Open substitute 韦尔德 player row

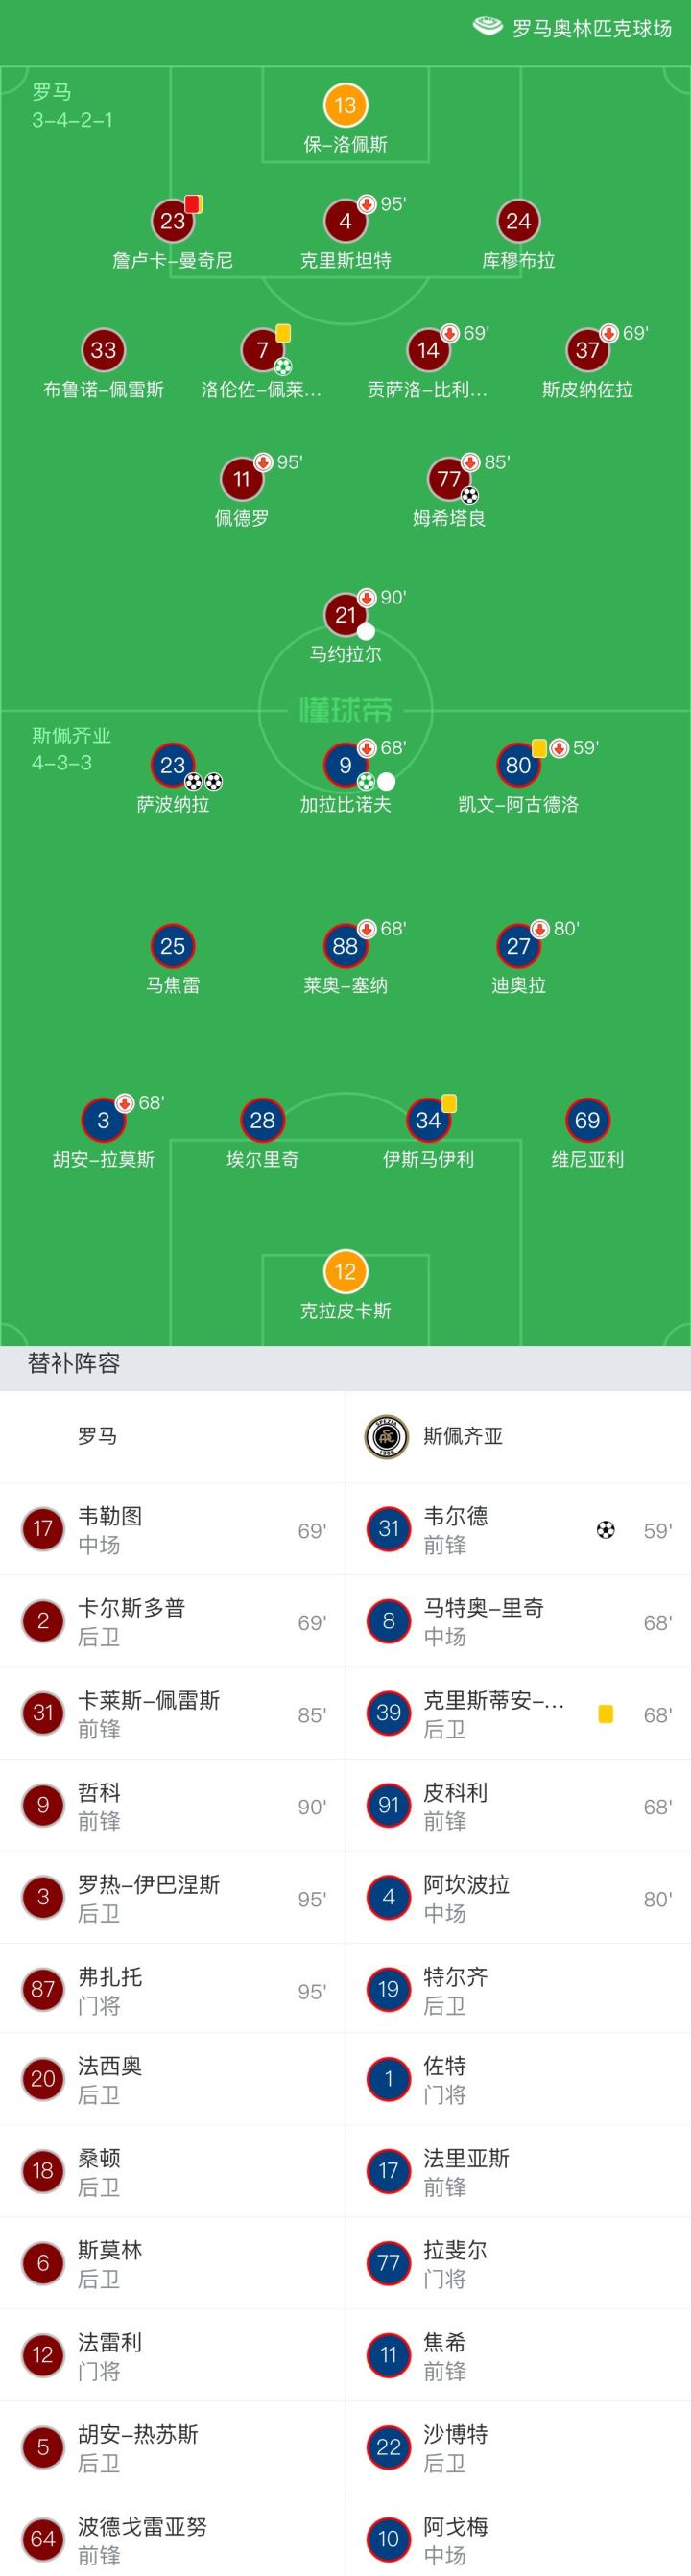pos(518,1529)
